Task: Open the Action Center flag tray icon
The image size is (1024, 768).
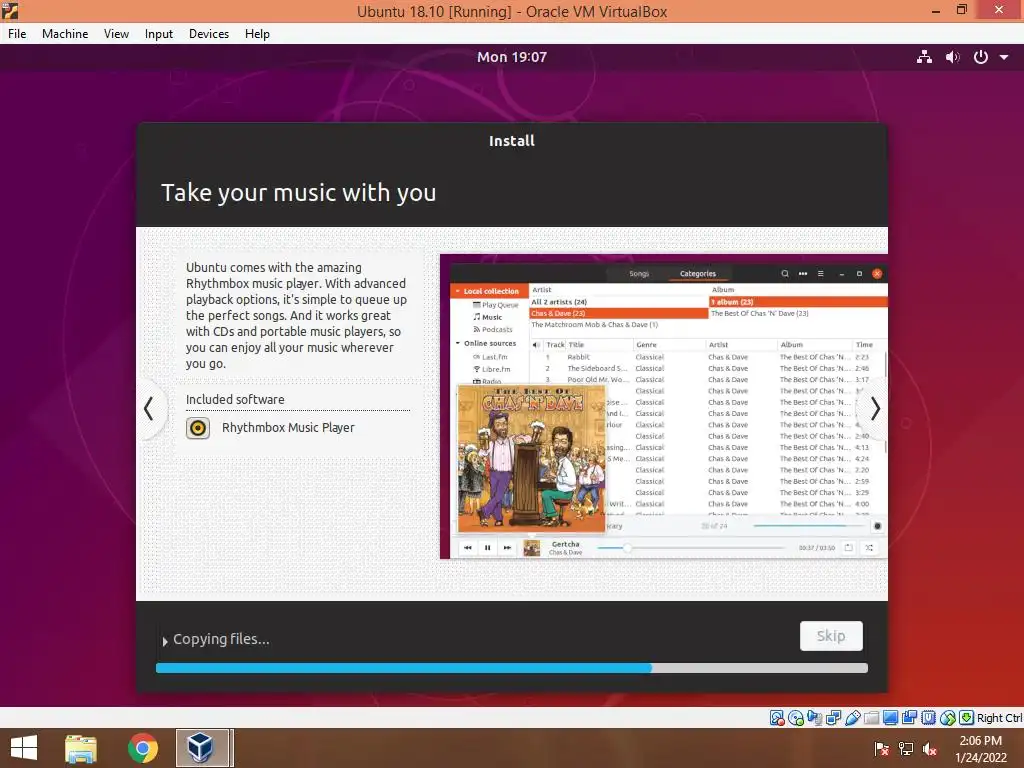Action: (882, 748)
